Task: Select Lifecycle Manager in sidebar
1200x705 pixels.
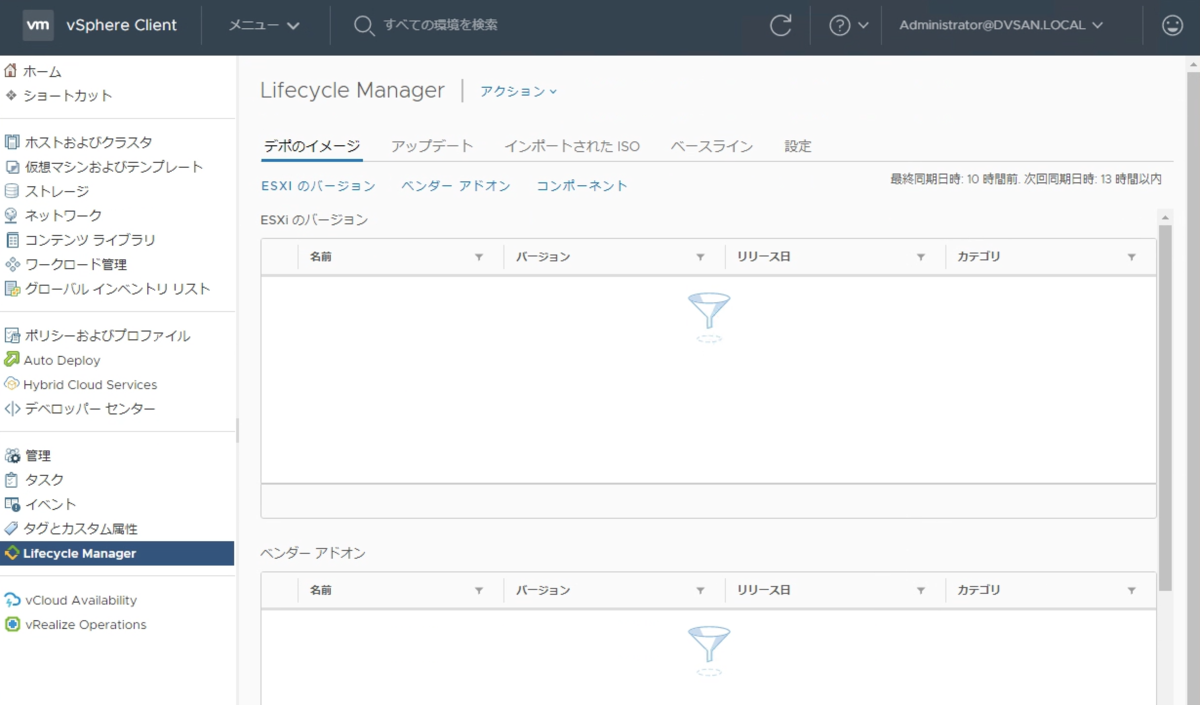Action: click(x=117, y=553)
